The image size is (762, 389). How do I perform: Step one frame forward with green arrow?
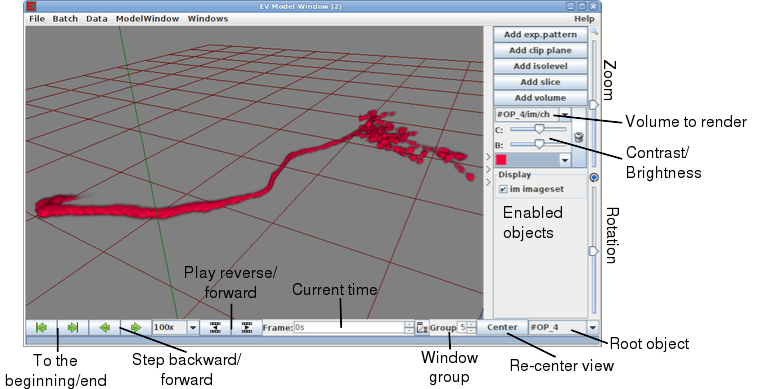tap(136, 328)
